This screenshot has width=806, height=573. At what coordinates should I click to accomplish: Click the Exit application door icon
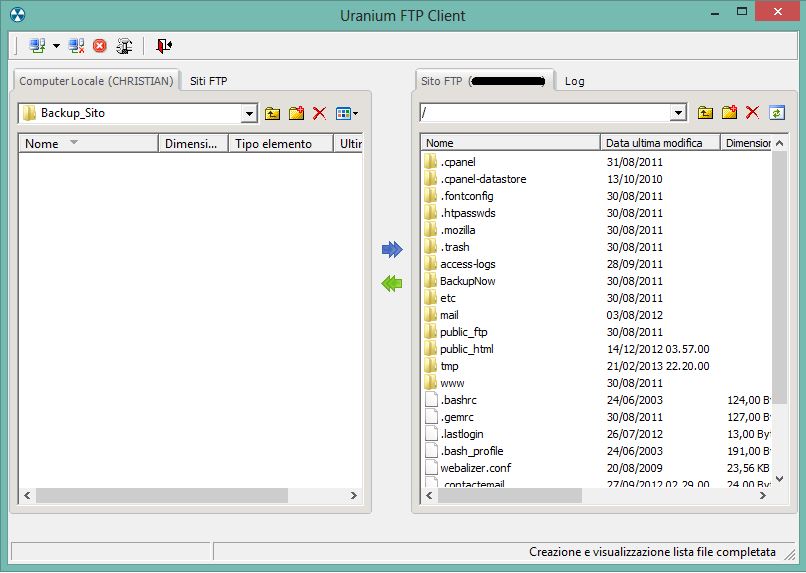click(163, 46)
